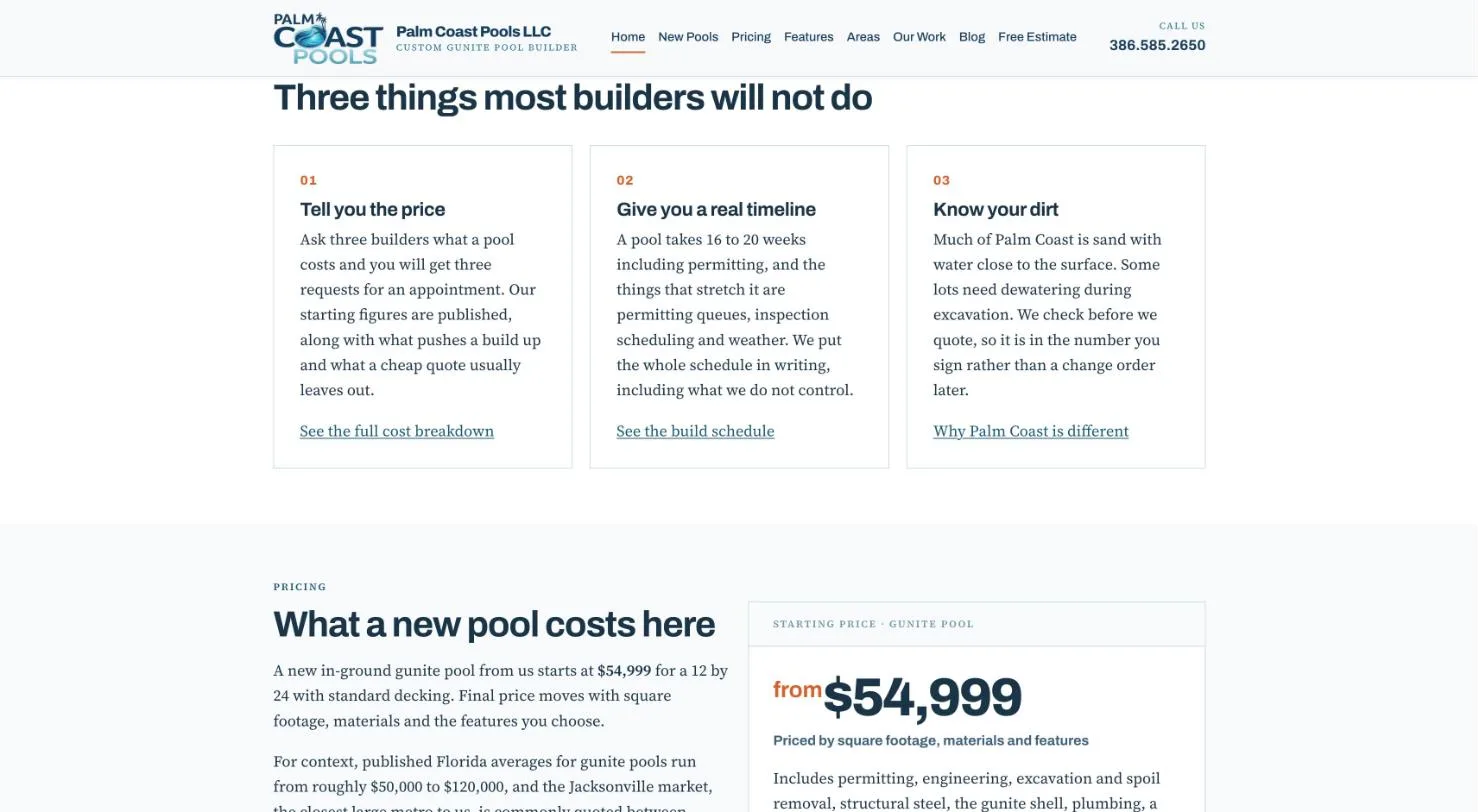Open the Home nav item
The width and height of the screenshot is (1478, 812).
(628, 37)
